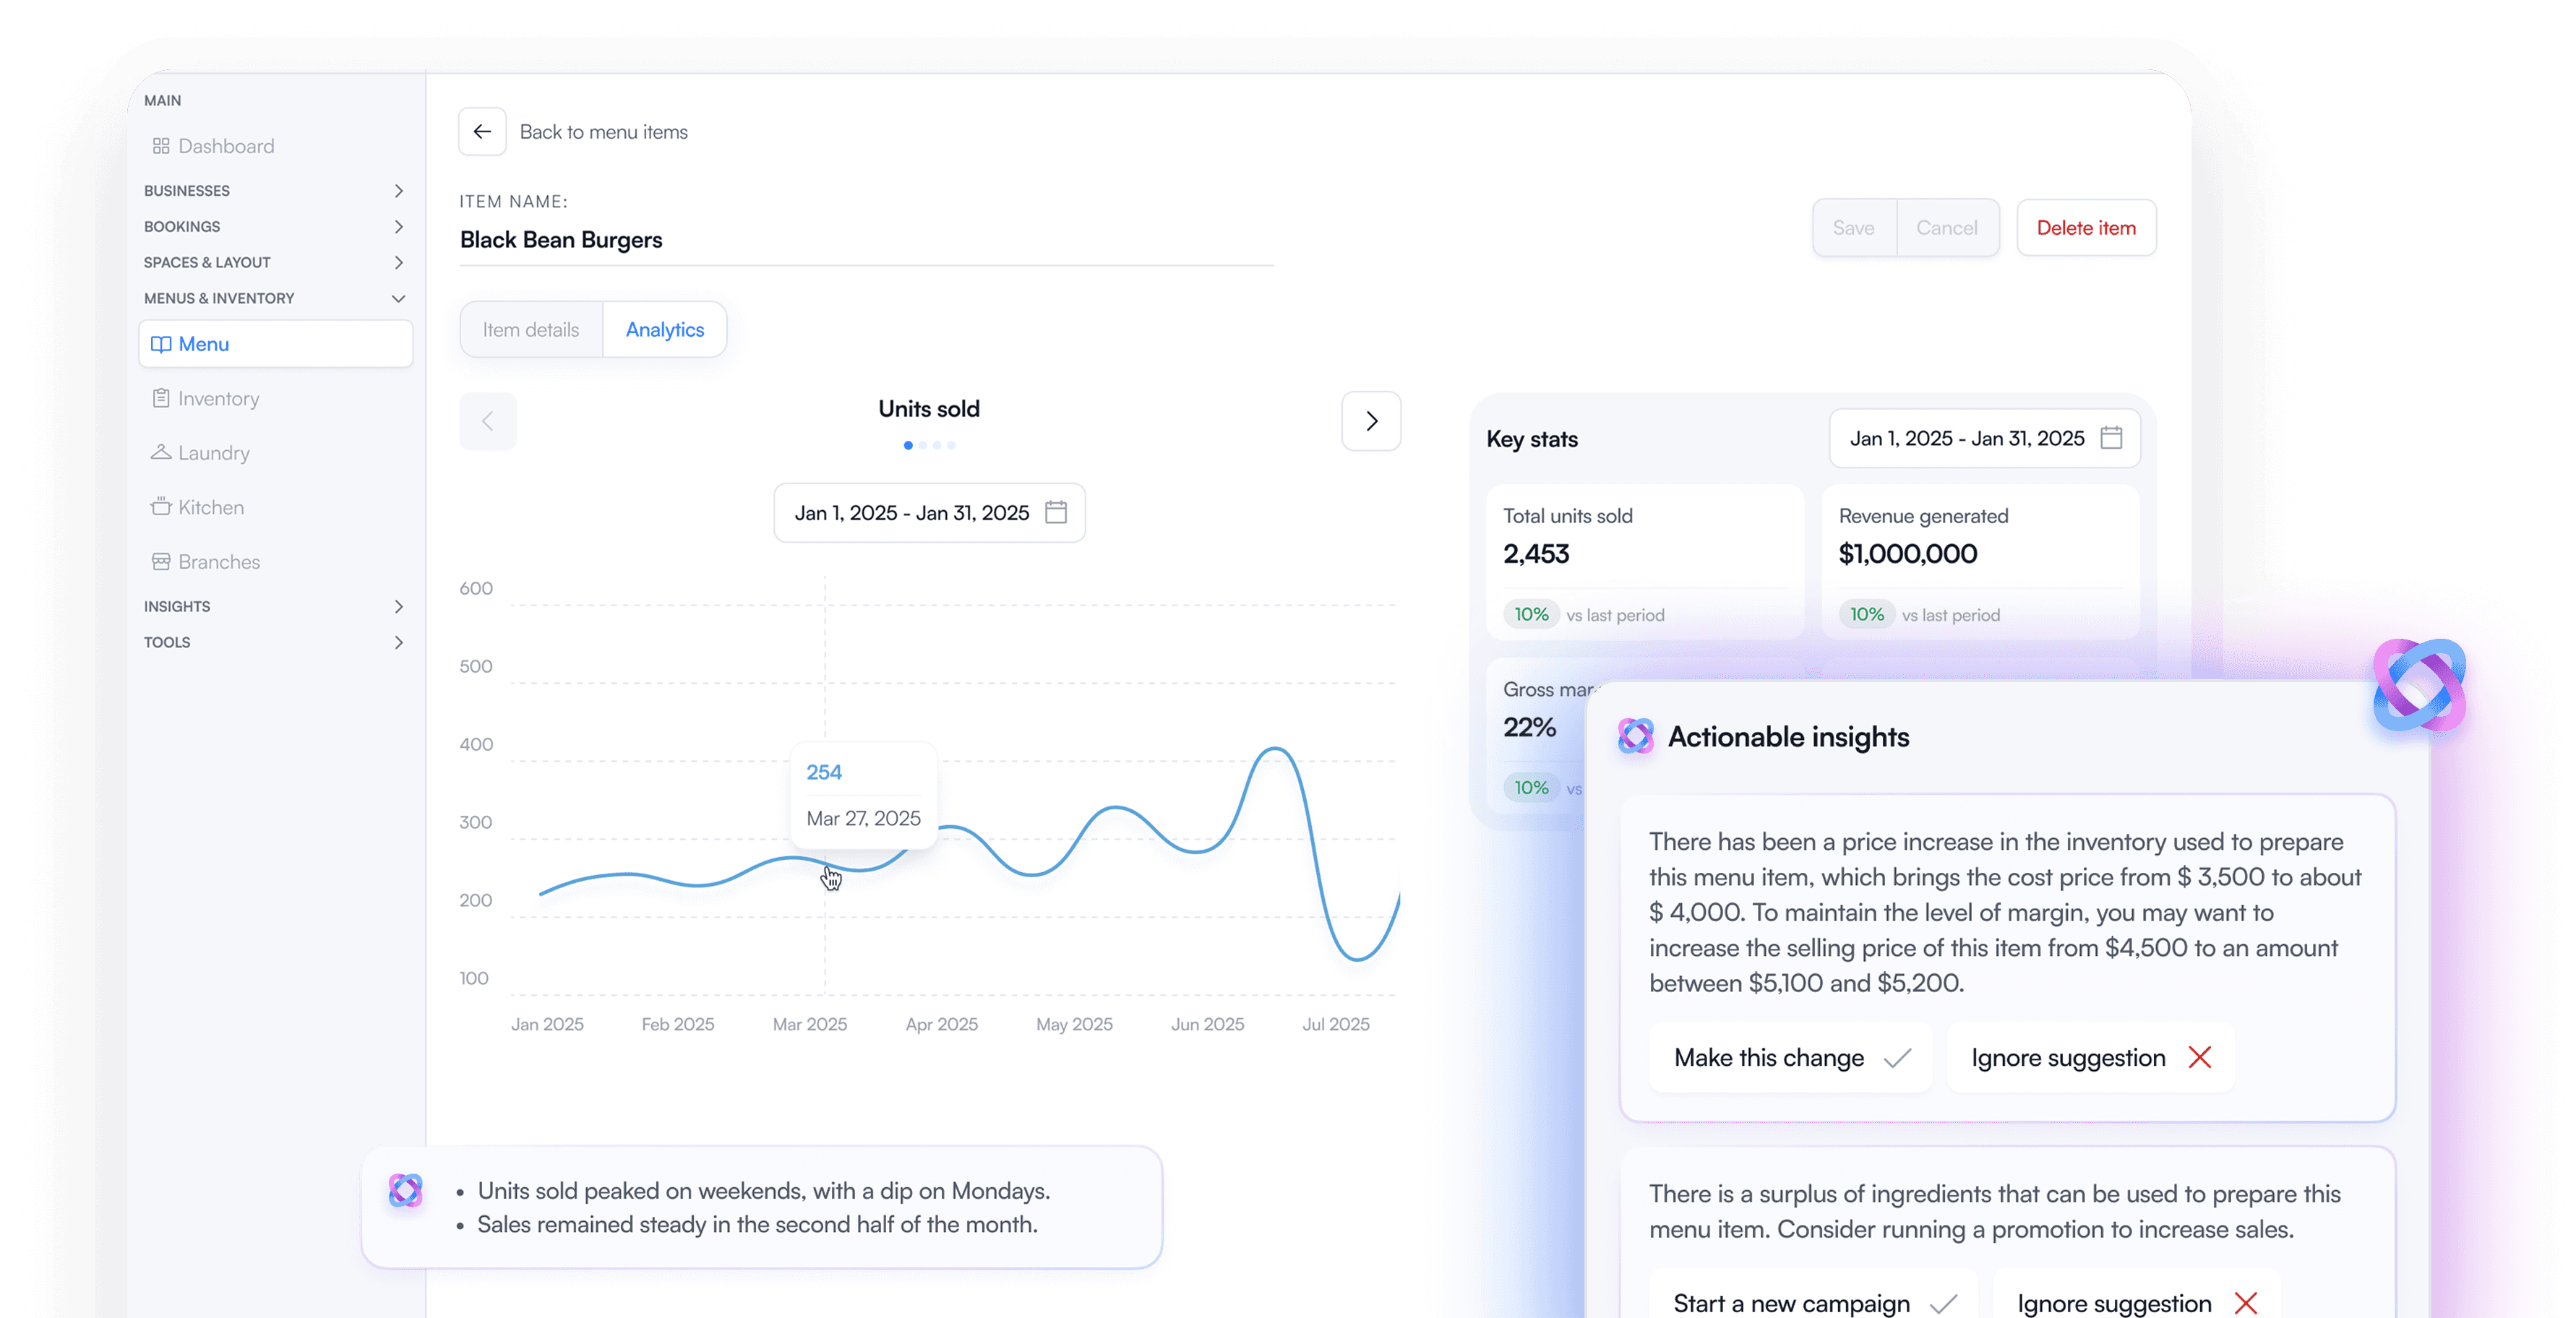Click the 10% badge under Total units sold
This screenshot has width=2576, height=1318.
tap(1531, 615)
